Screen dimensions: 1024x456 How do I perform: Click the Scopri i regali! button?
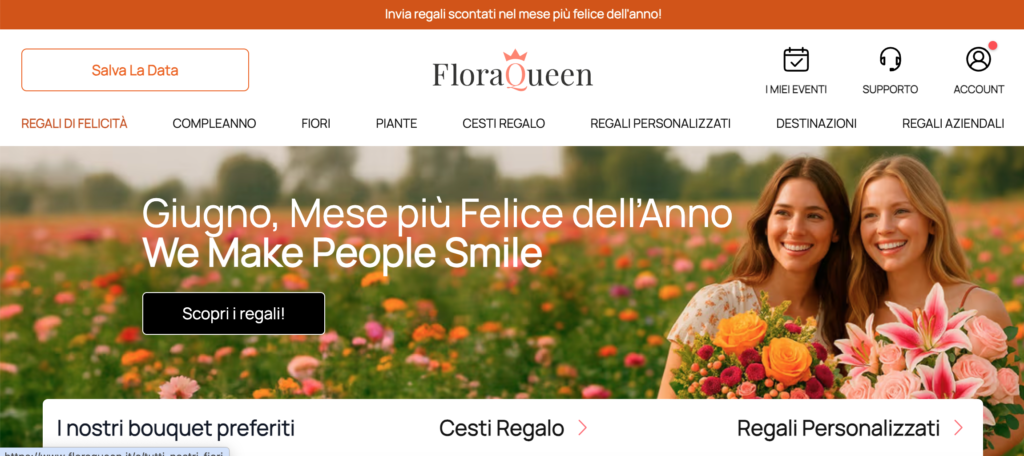[233, 314]
